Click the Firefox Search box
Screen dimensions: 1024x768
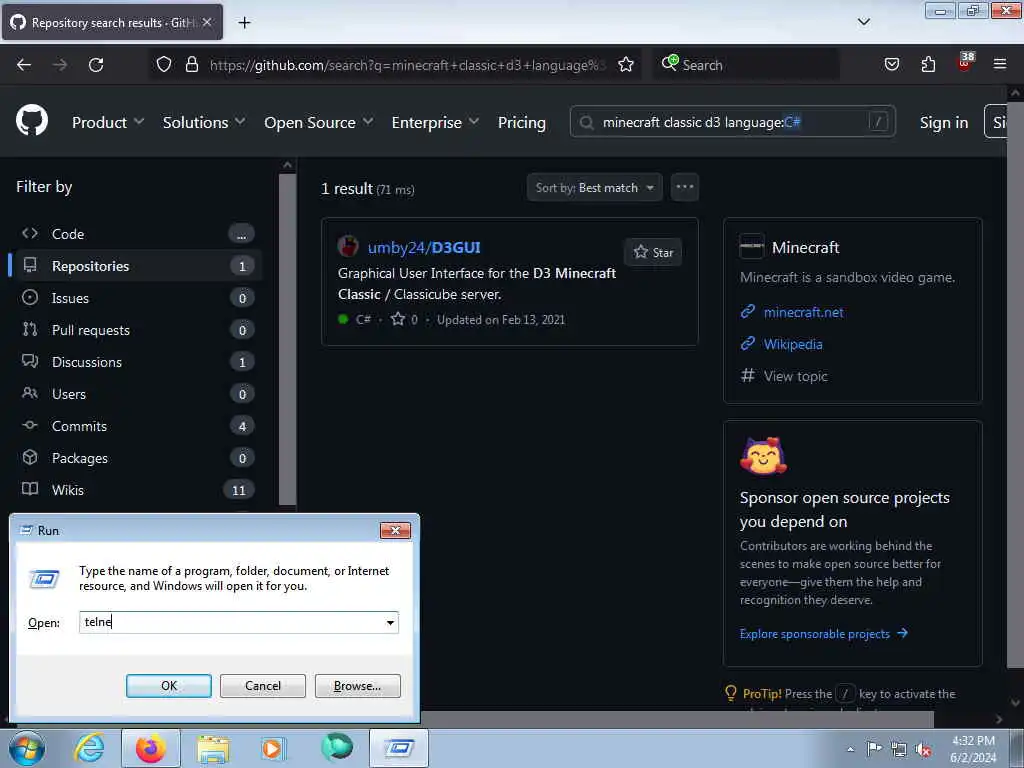click(x=746, y=65)
